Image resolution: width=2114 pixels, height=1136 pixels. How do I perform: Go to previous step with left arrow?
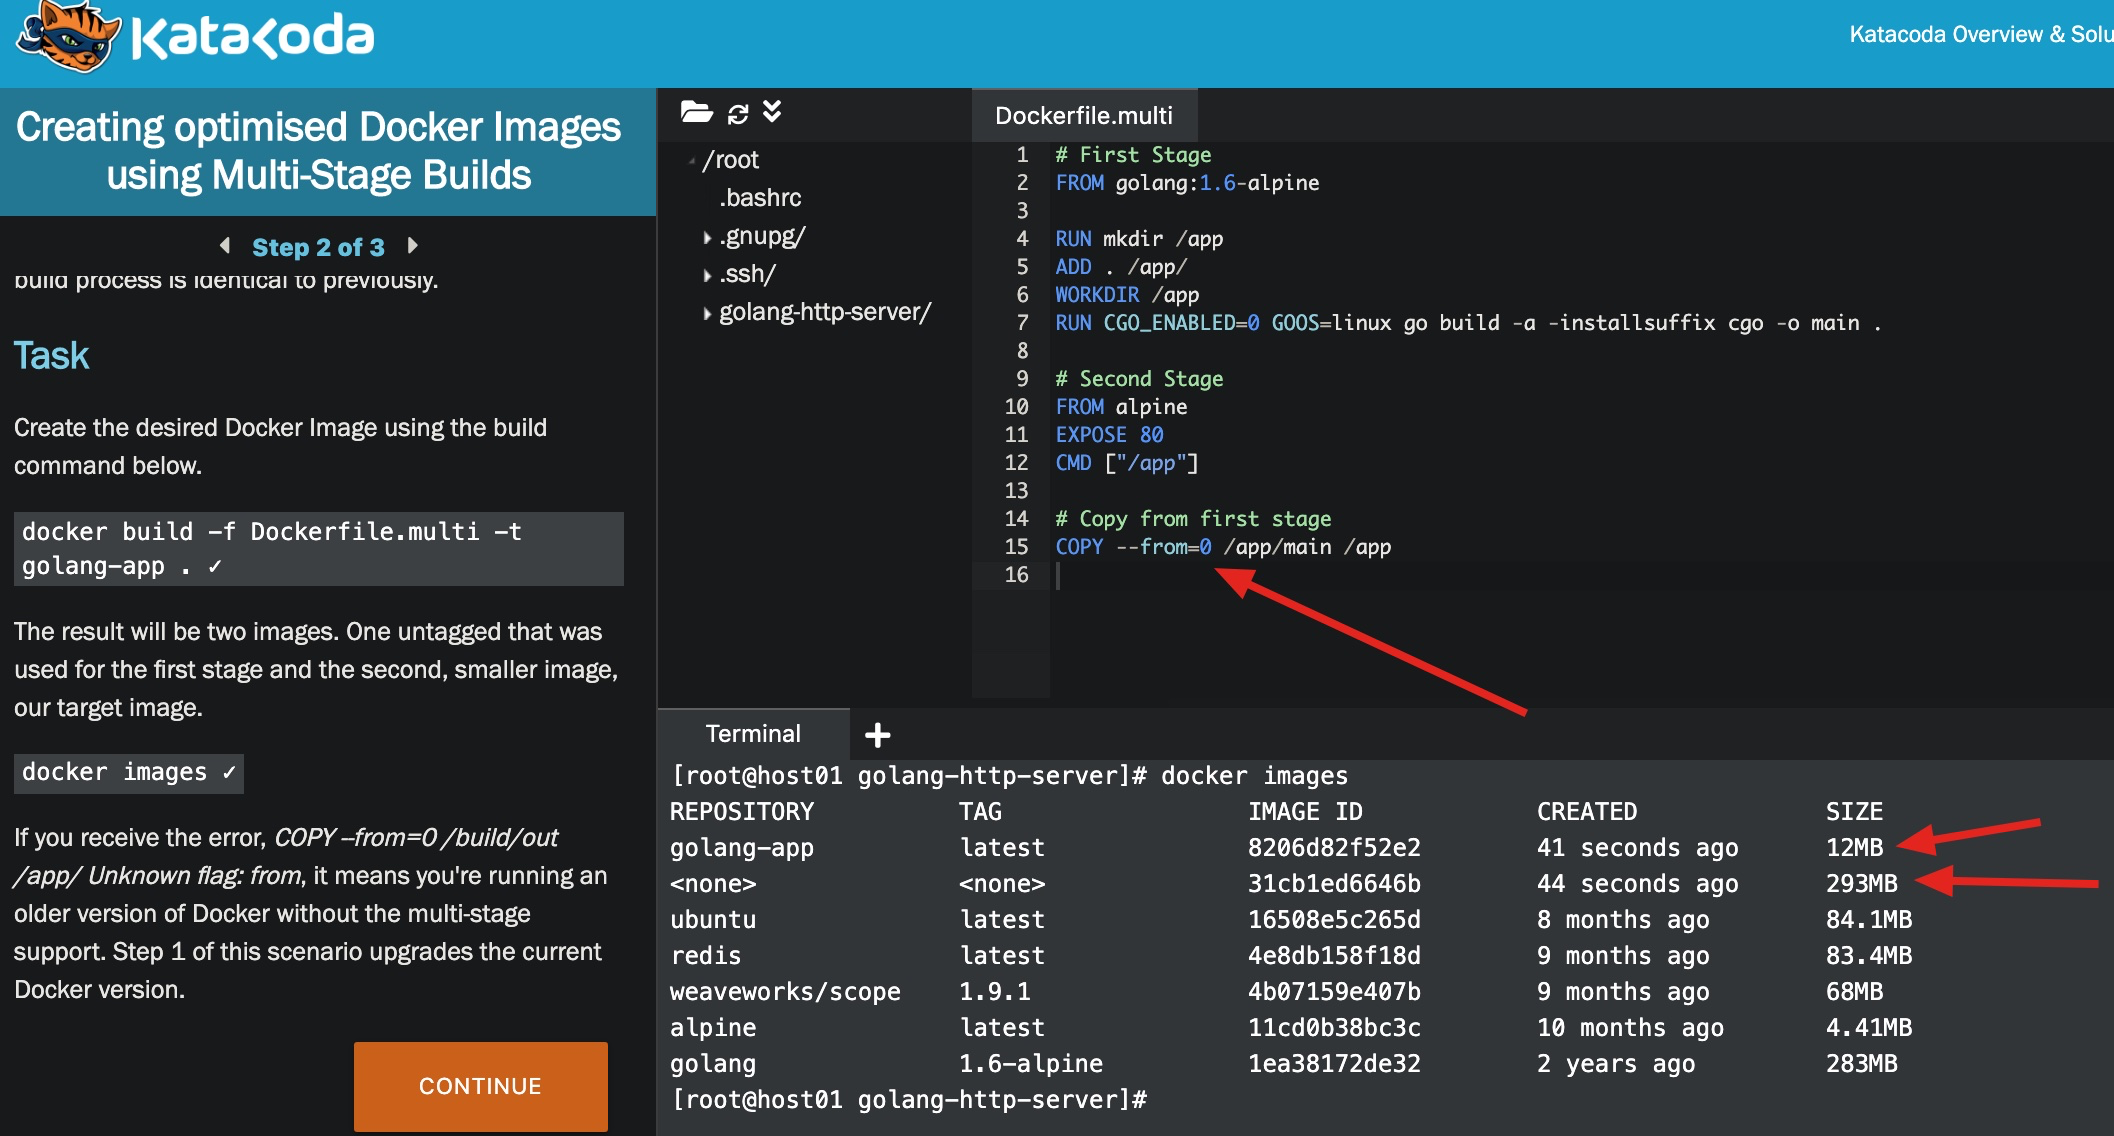click(x=225, y=246)
